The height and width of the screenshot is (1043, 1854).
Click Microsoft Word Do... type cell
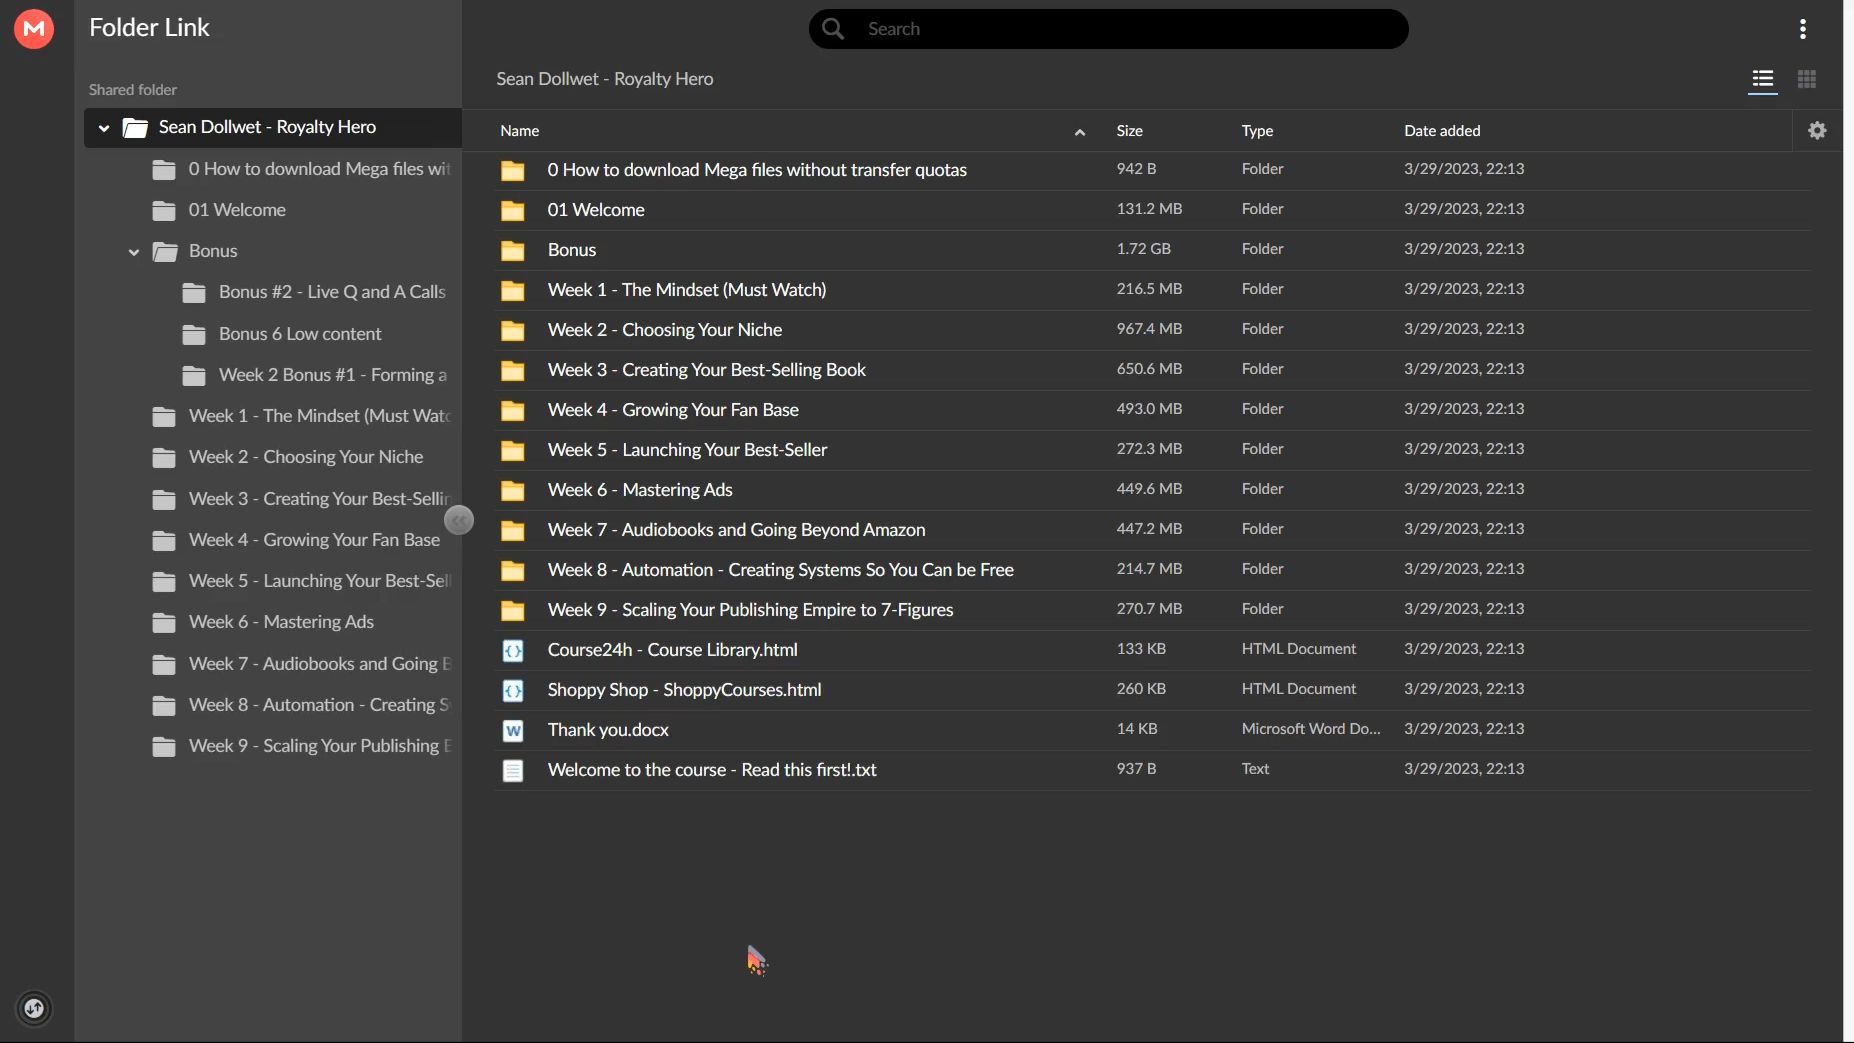[1311, 729]
